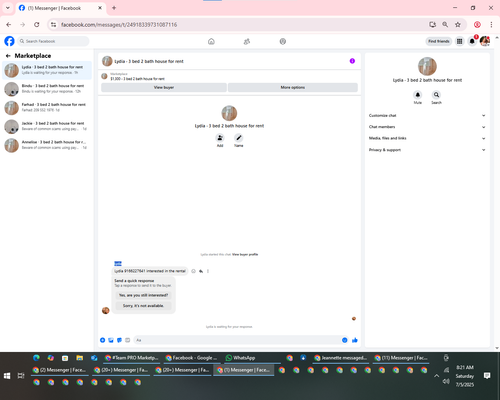Open more actions plus icon in composer

pyautogui.click(x=103, y=340)
